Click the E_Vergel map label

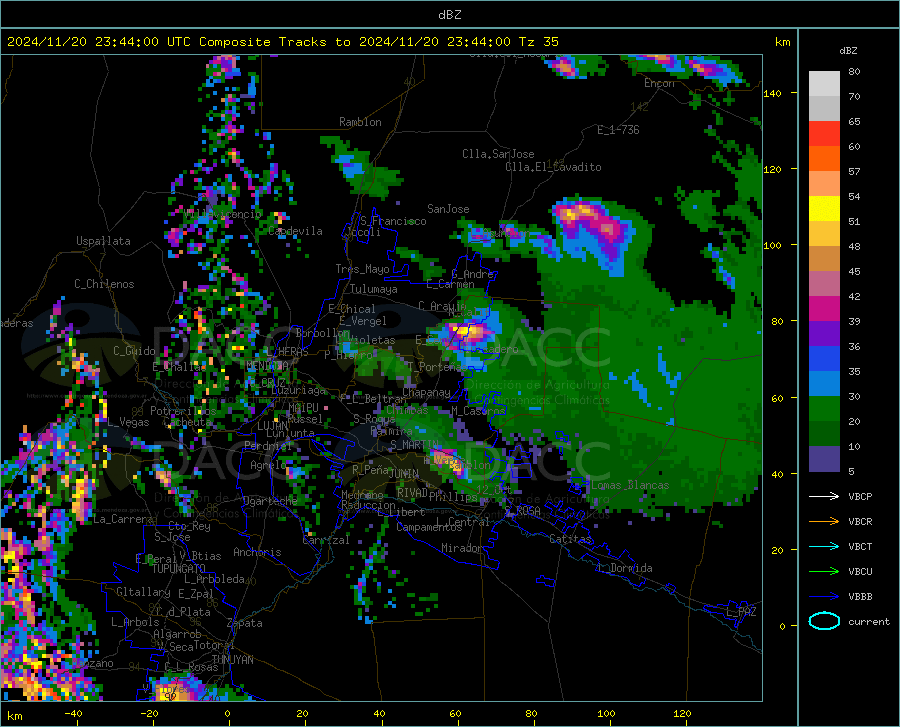click(x=362, y=321)
